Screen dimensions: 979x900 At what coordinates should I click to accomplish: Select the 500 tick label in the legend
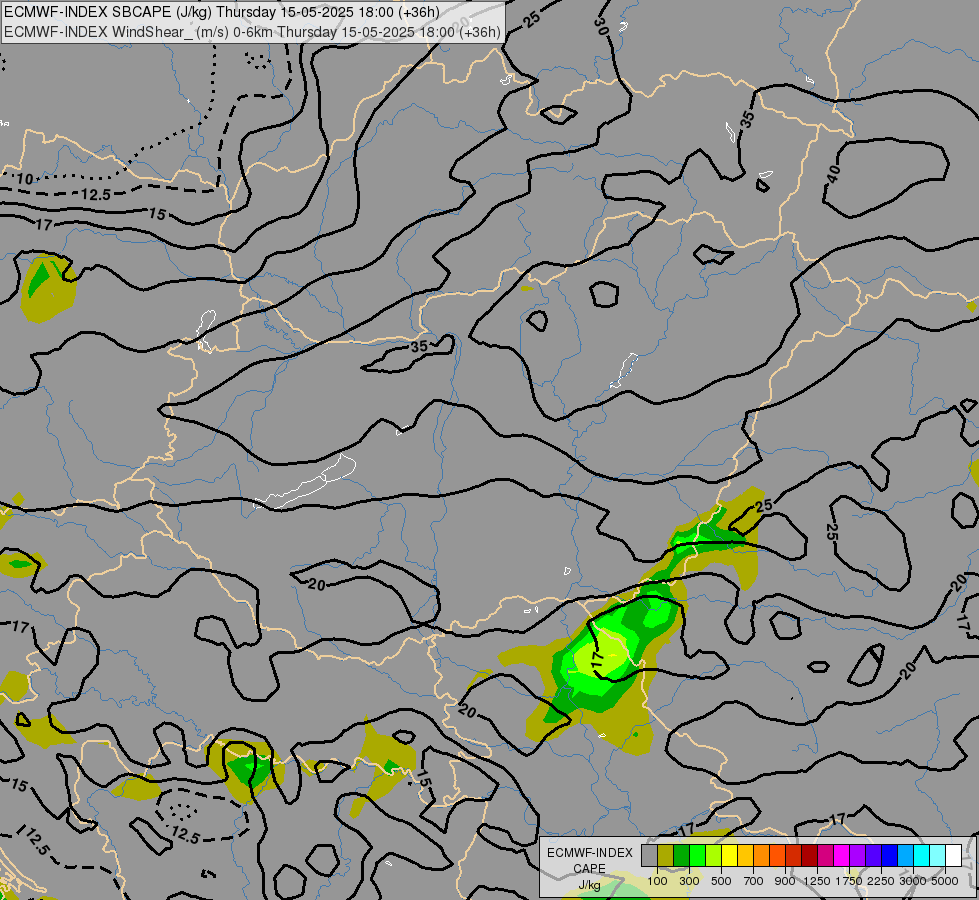pyautogui.click(x=721, y=881)
